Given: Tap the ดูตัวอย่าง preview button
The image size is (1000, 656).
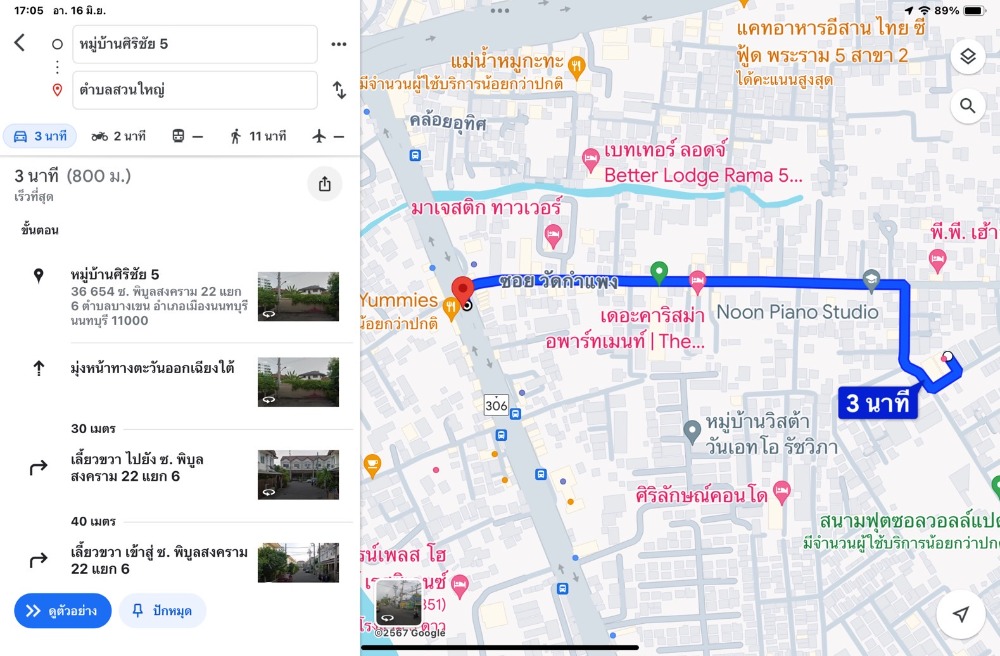Looking at the screenshot, I should (x=62, y=610).
